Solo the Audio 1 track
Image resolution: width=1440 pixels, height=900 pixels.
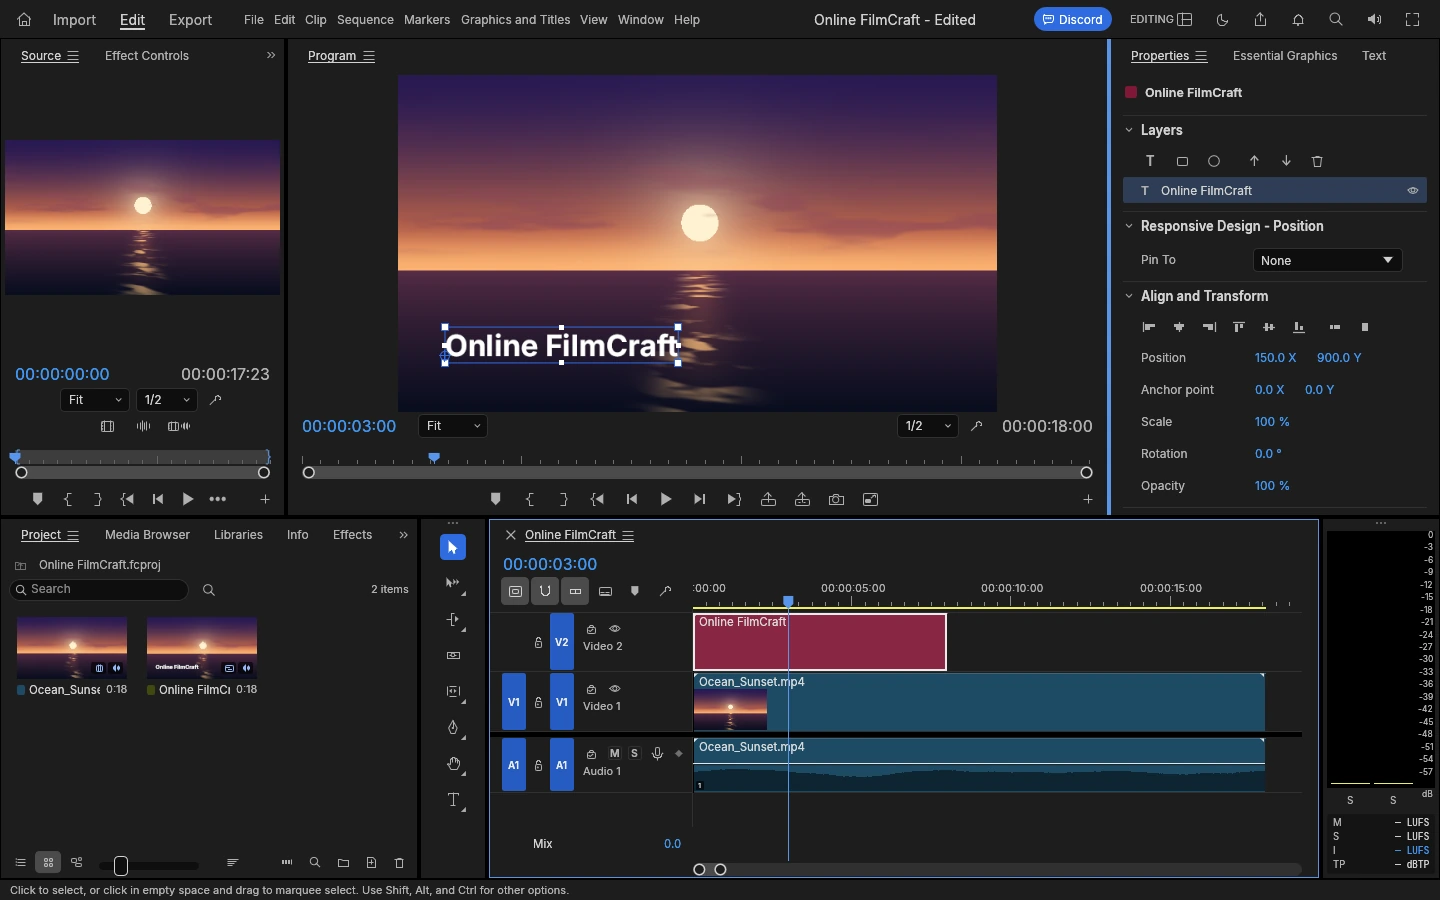(635, 753)
